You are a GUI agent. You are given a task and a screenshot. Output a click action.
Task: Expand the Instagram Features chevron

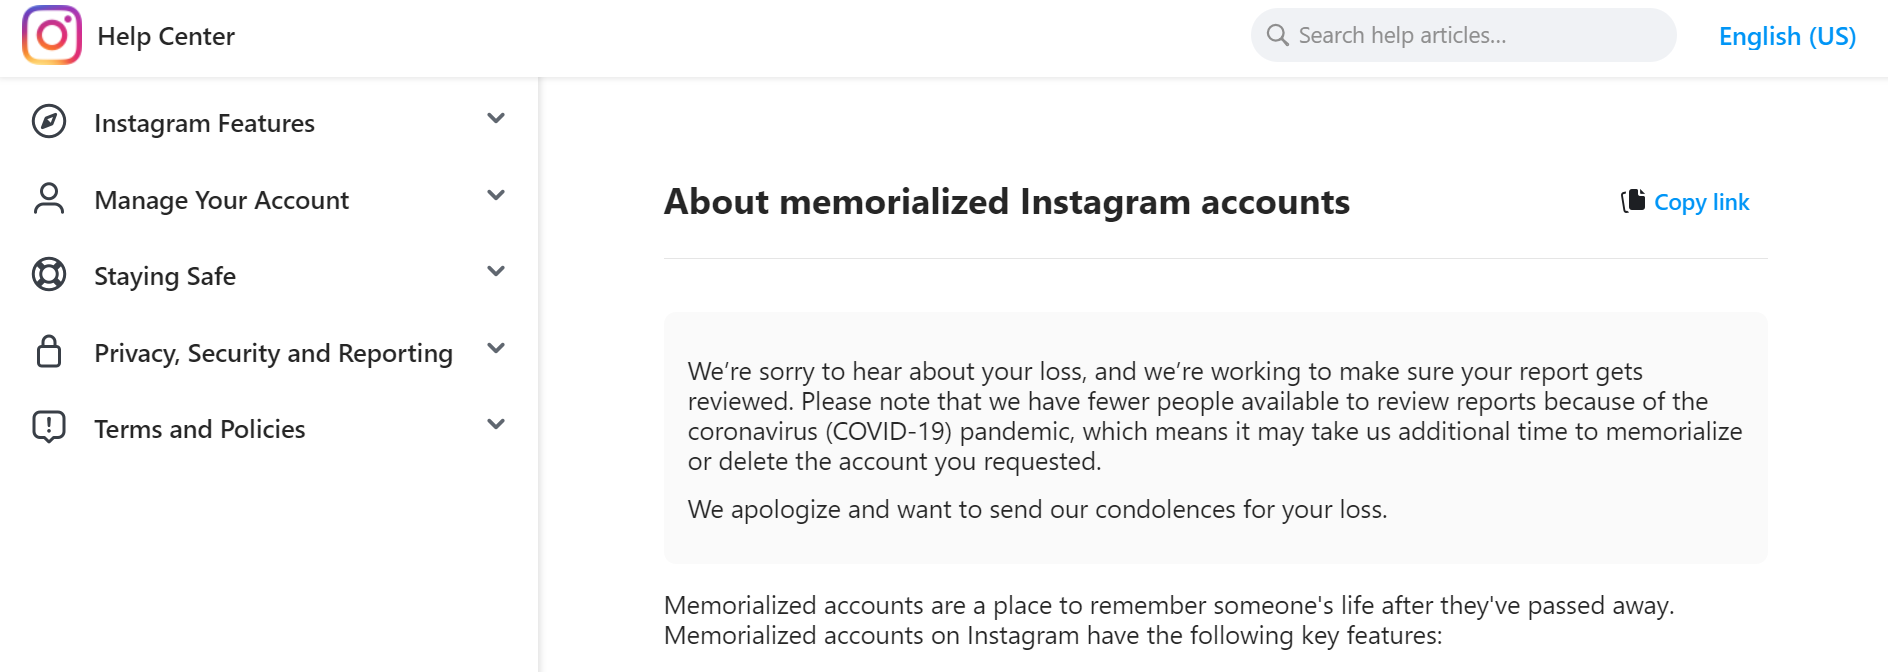tap(496, 118)
